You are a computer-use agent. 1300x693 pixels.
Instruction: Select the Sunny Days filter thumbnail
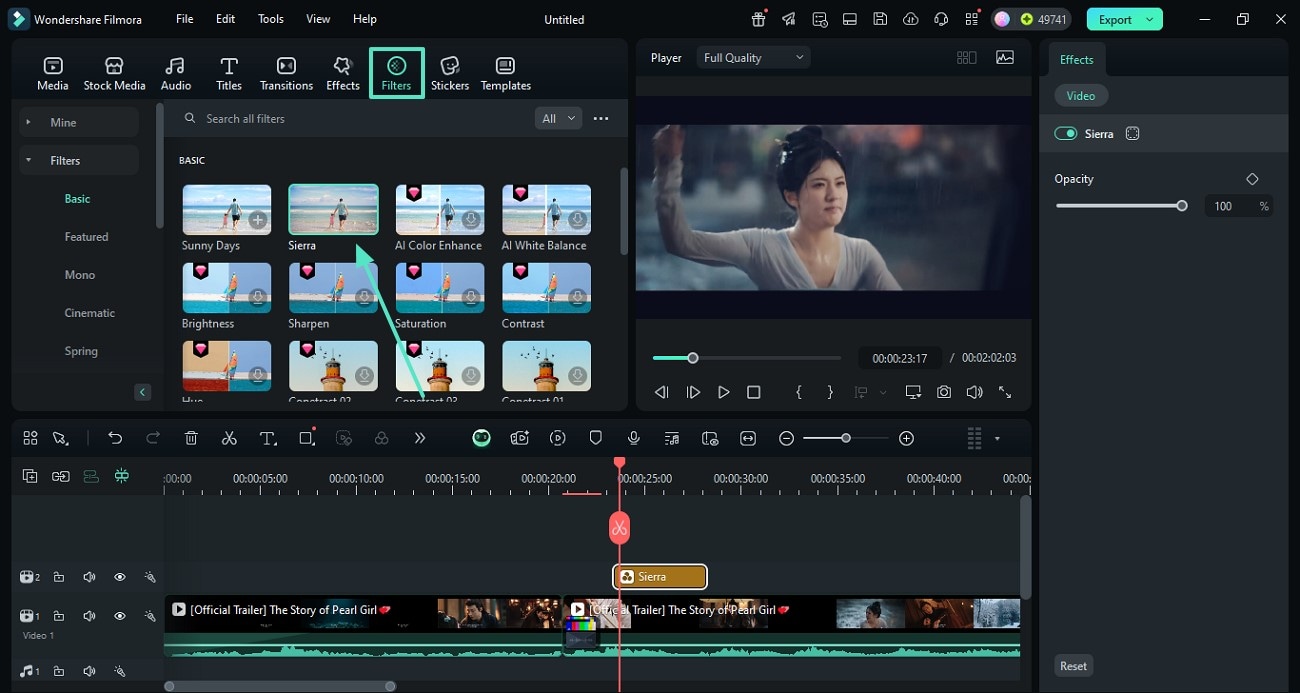click(x=227, y=210)
